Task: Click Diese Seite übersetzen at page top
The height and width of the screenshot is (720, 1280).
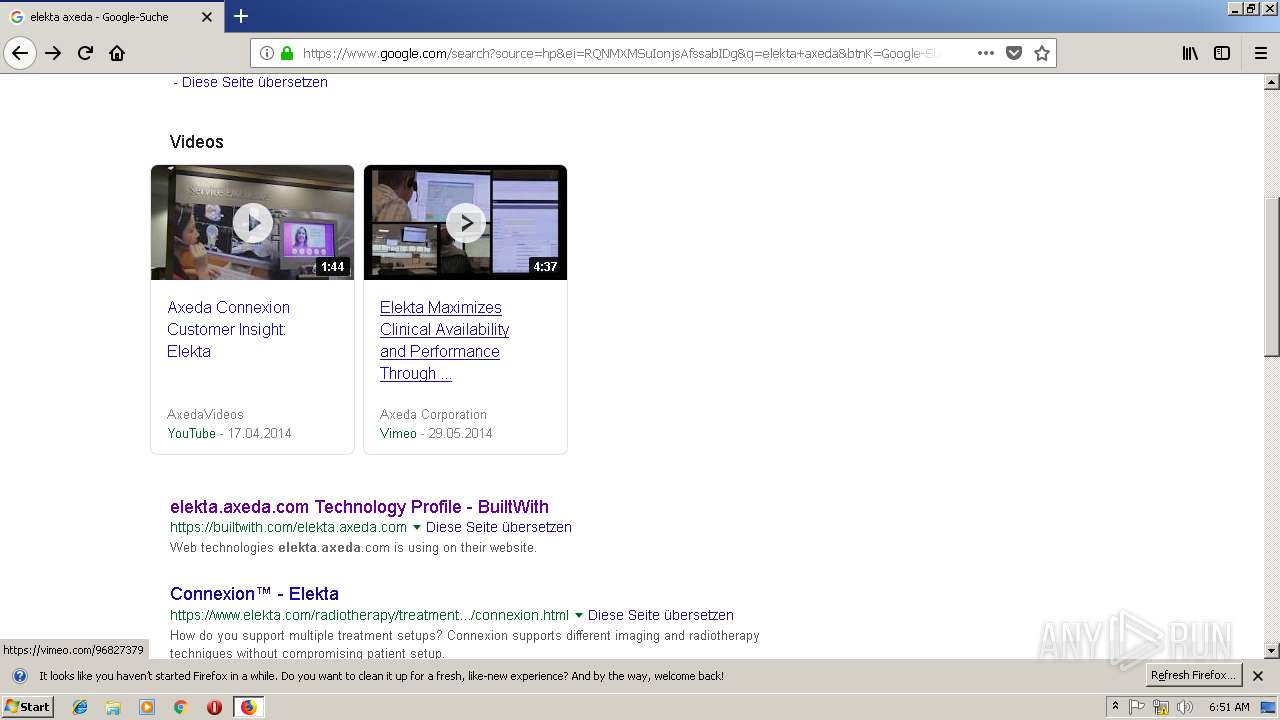Action: point(255,82)
